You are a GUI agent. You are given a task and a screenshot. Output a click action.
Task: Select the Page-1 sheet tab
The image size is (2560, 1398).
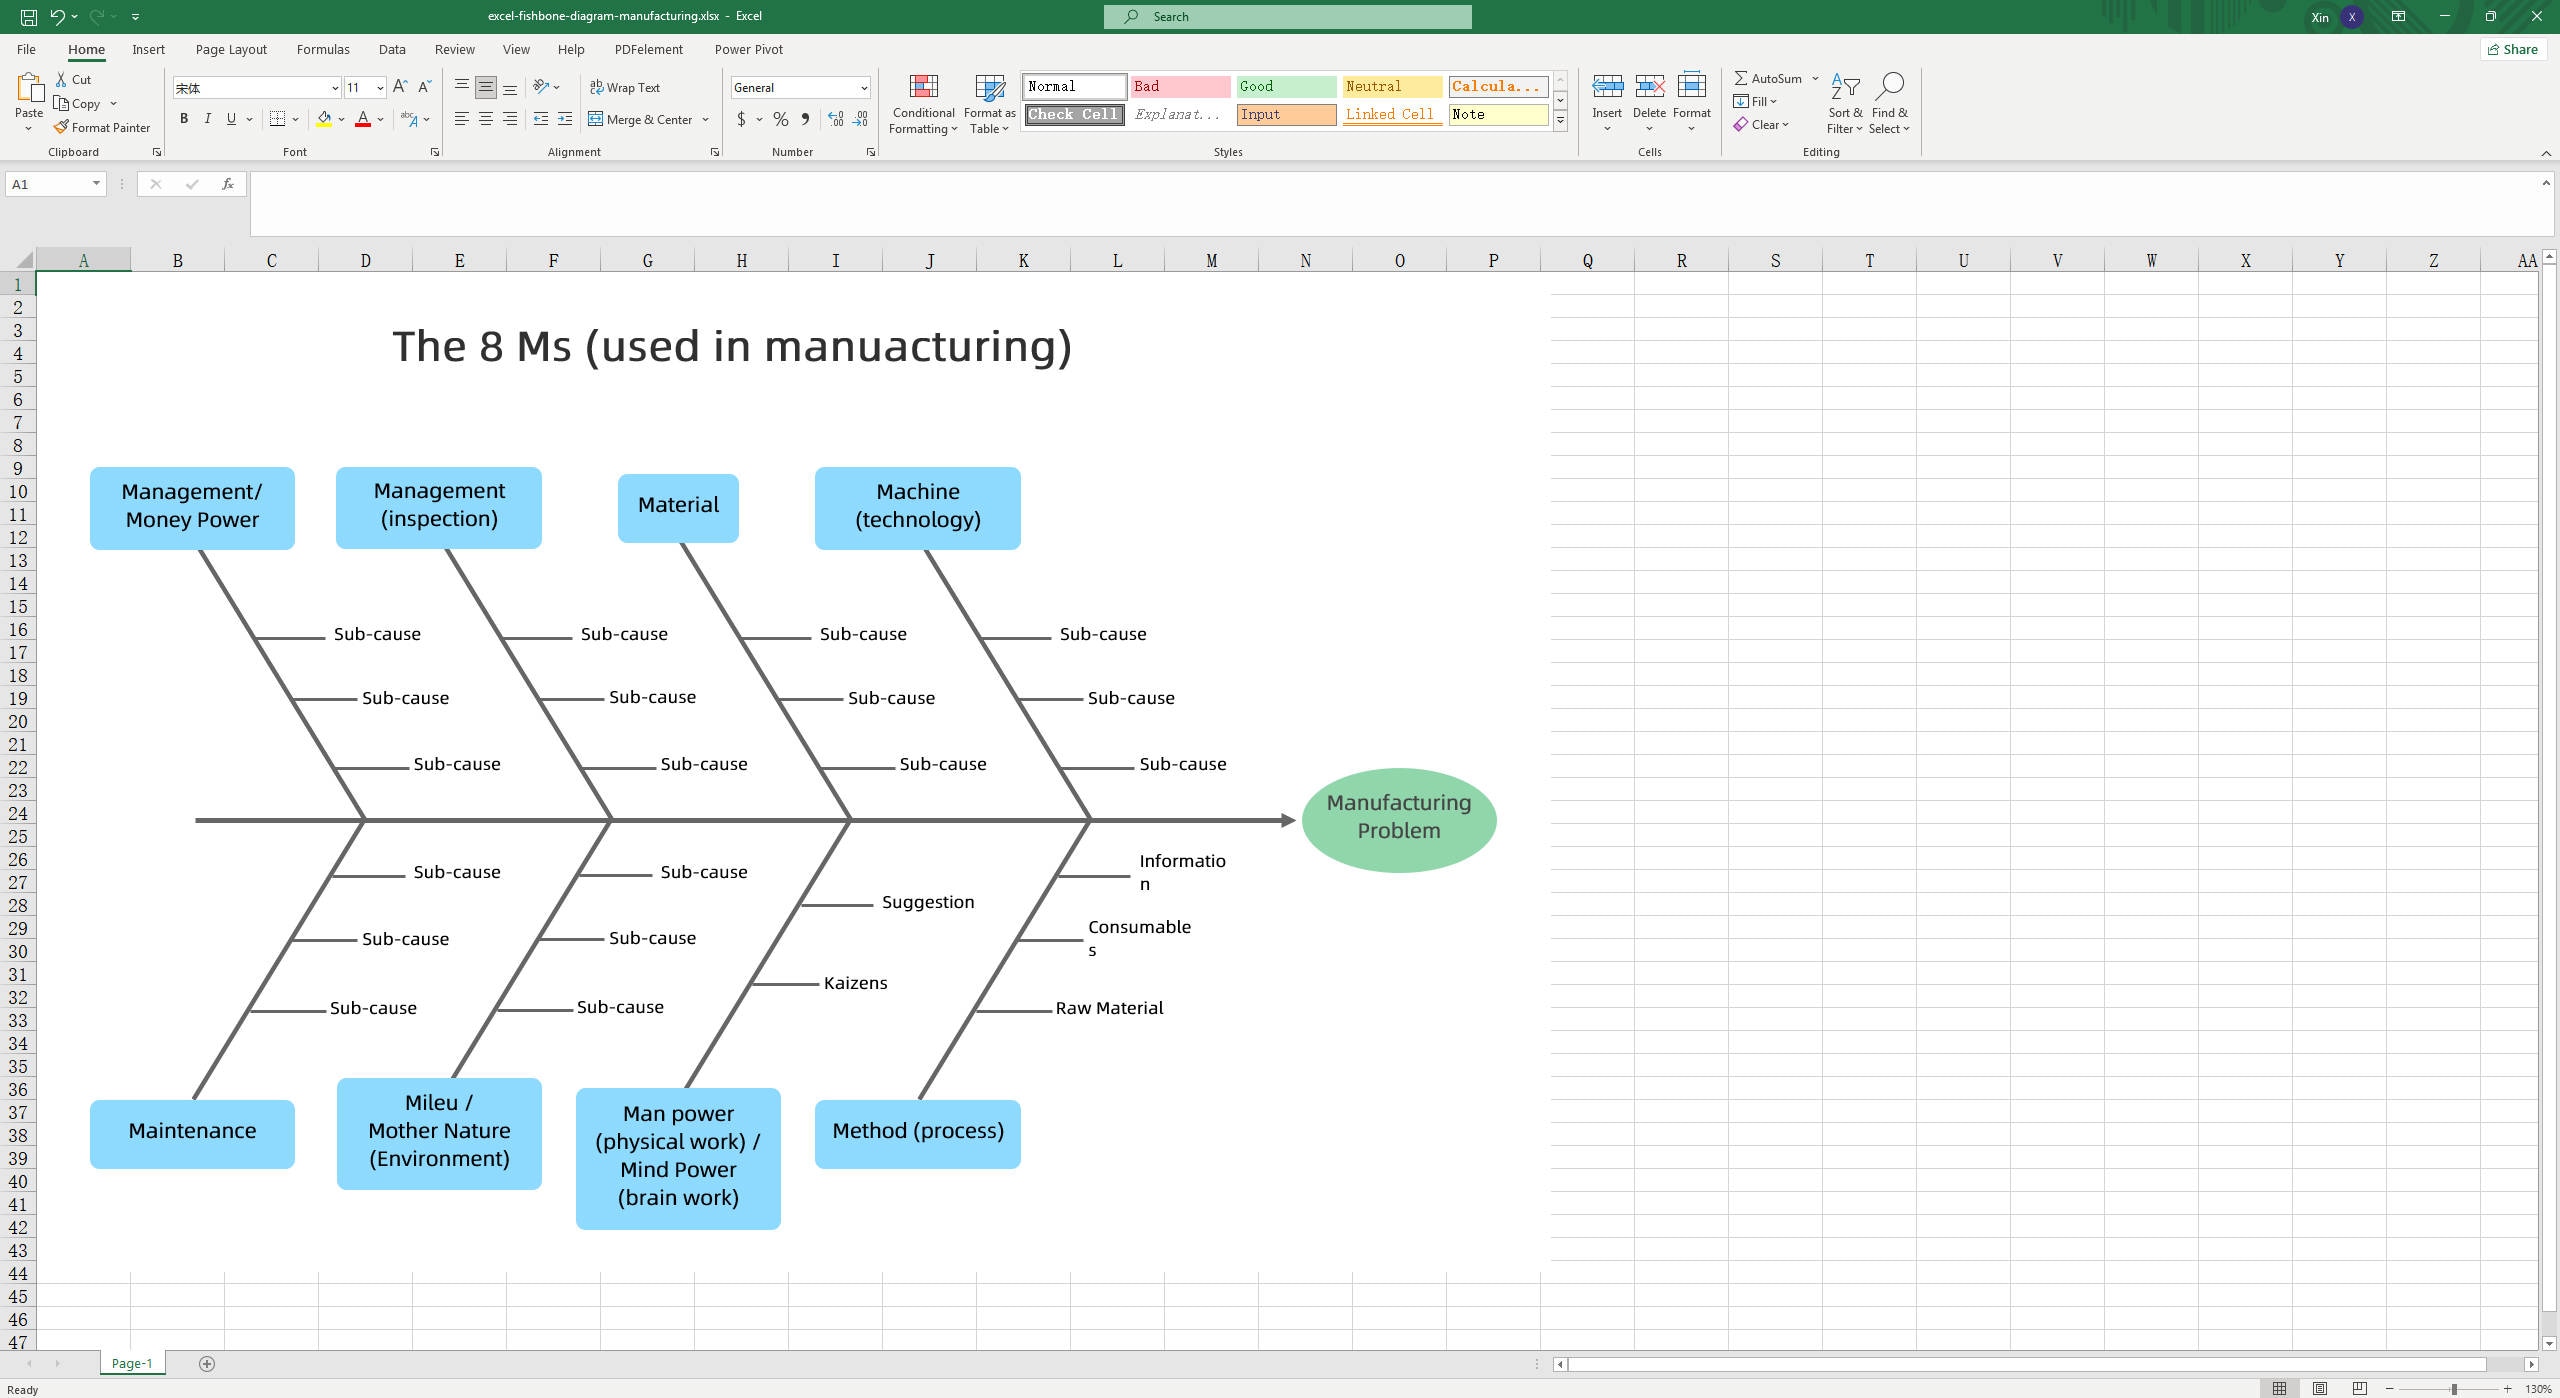(x=132, y=1362)
